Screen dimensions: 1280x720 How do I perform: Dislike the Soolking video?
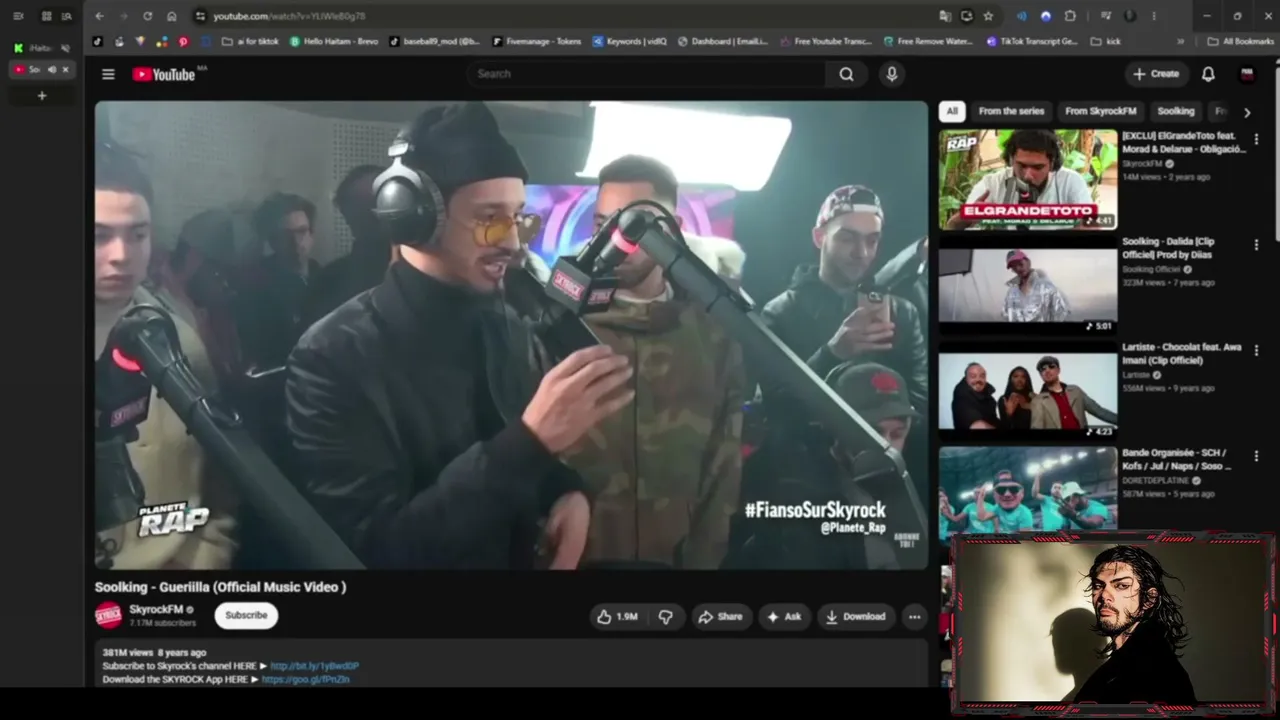[x=665, y=617]
